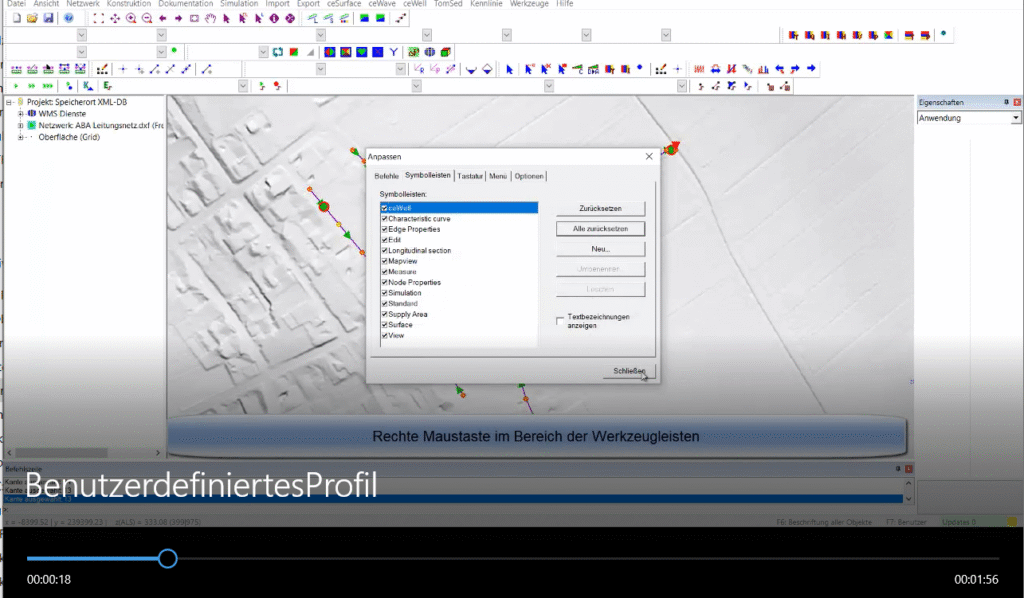
Task: Open Help via the question mark icon
Action: click(x=290, y=18)
